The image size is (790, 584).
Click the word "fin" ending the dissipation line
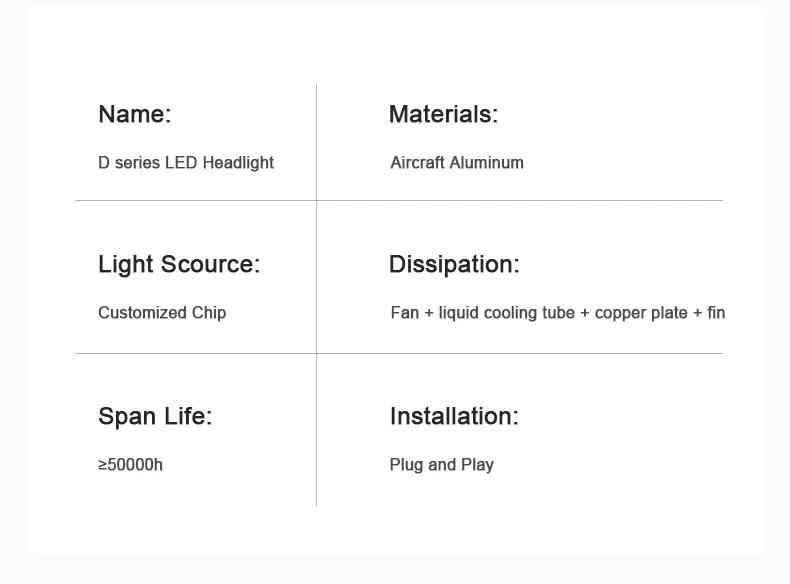point(716,313)
